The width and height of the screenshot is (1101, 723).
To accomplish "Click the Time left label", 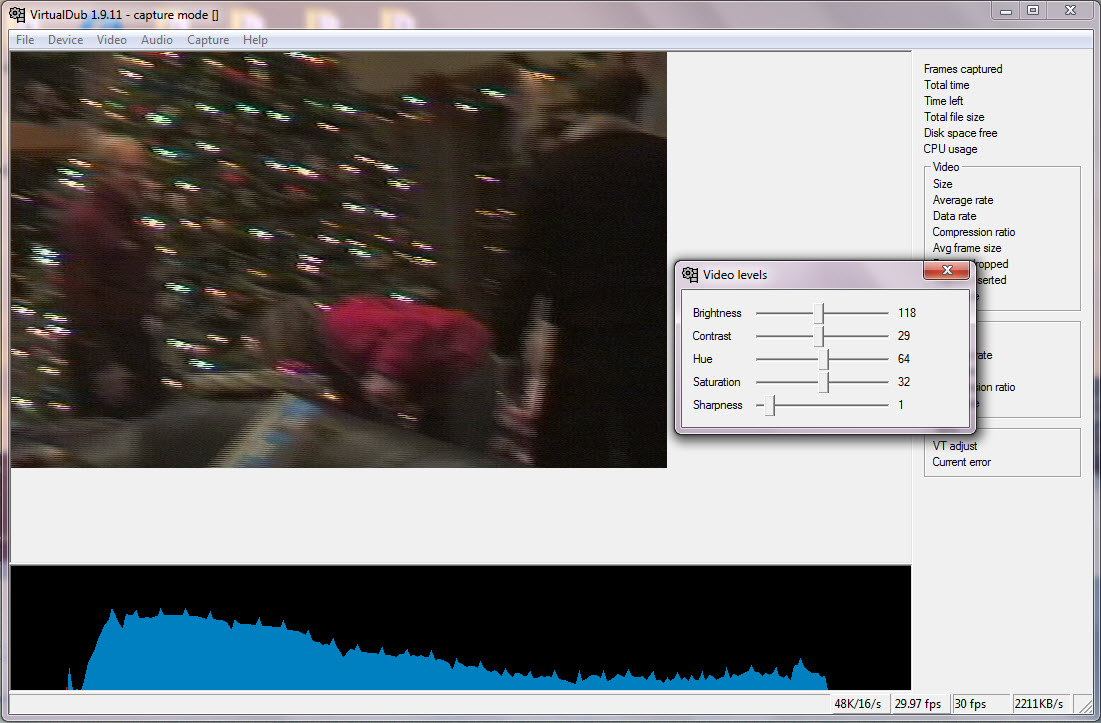I will tap(943, 101).
